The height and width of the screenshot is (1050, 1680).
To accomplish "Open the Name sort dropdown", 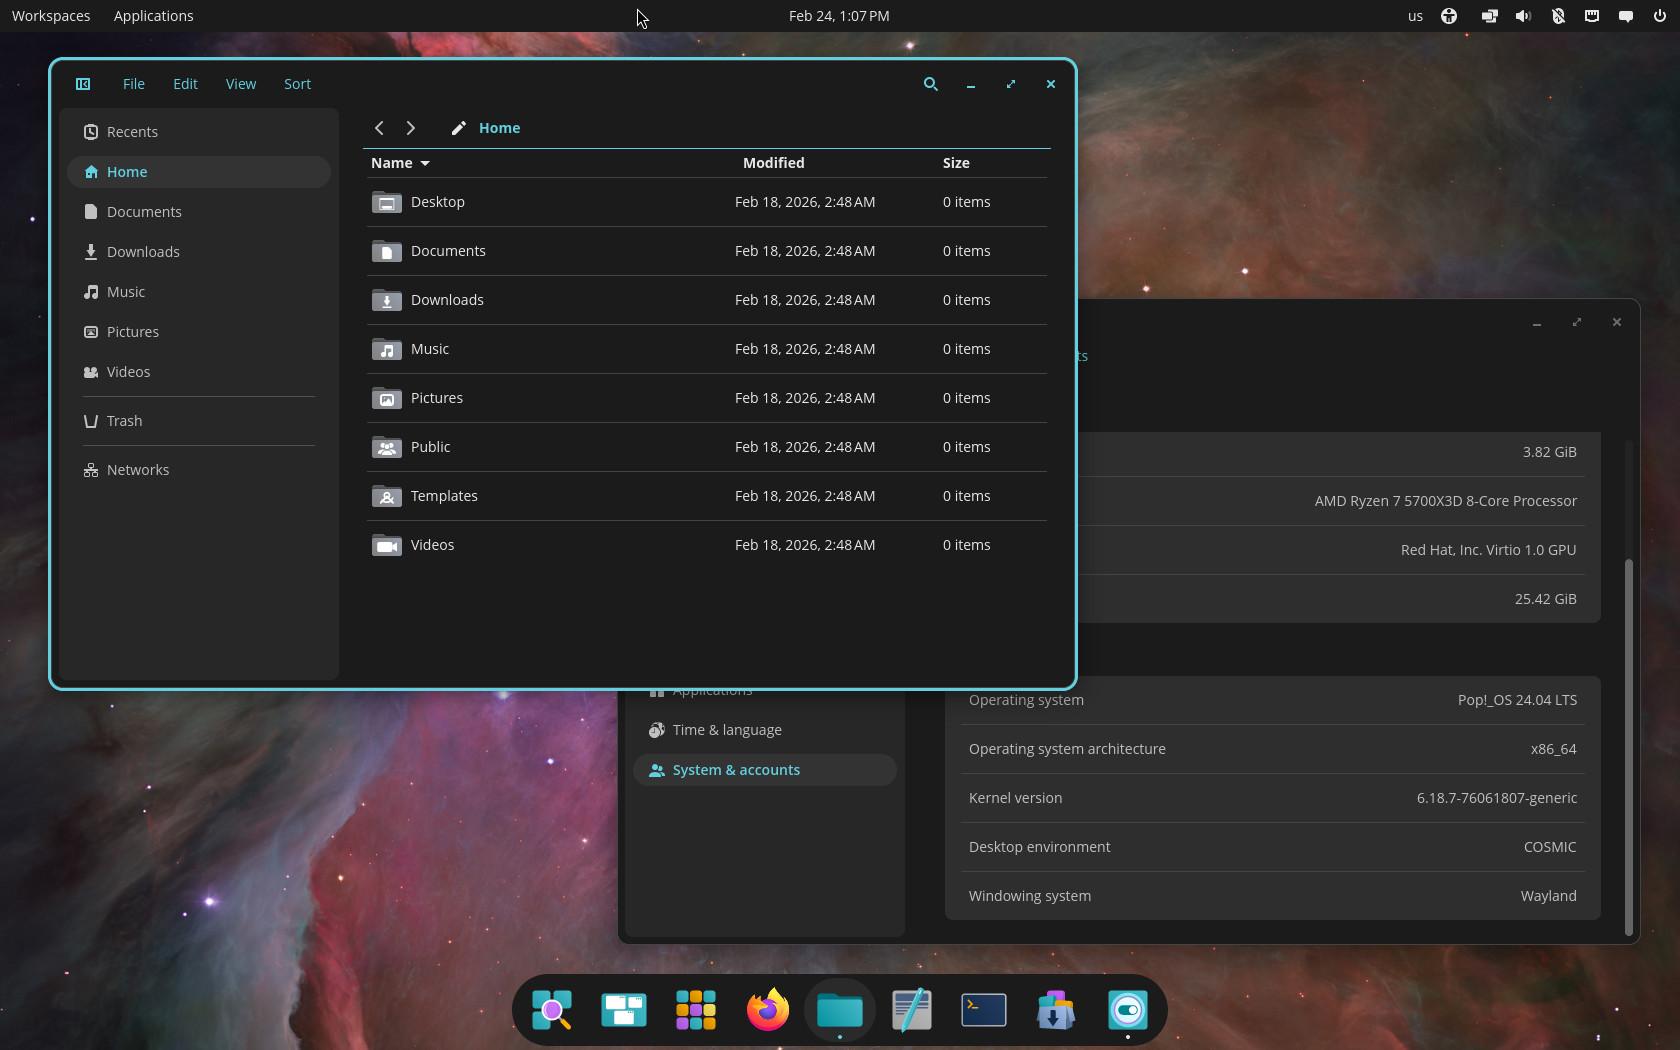I will (x=400, y=163).
